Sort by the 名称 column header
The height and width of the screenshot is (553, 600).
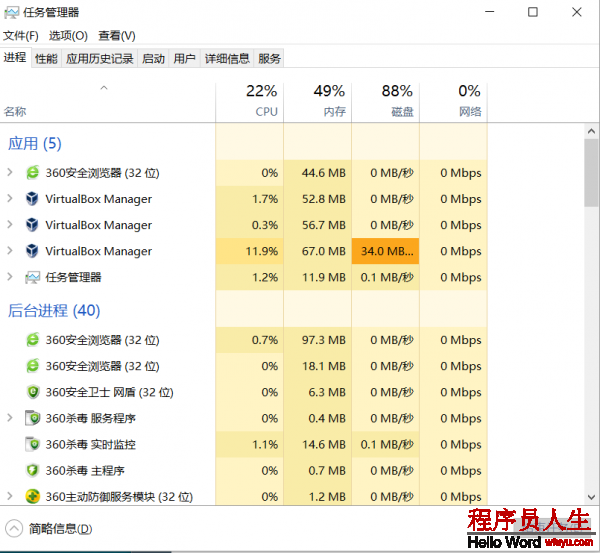108,103
